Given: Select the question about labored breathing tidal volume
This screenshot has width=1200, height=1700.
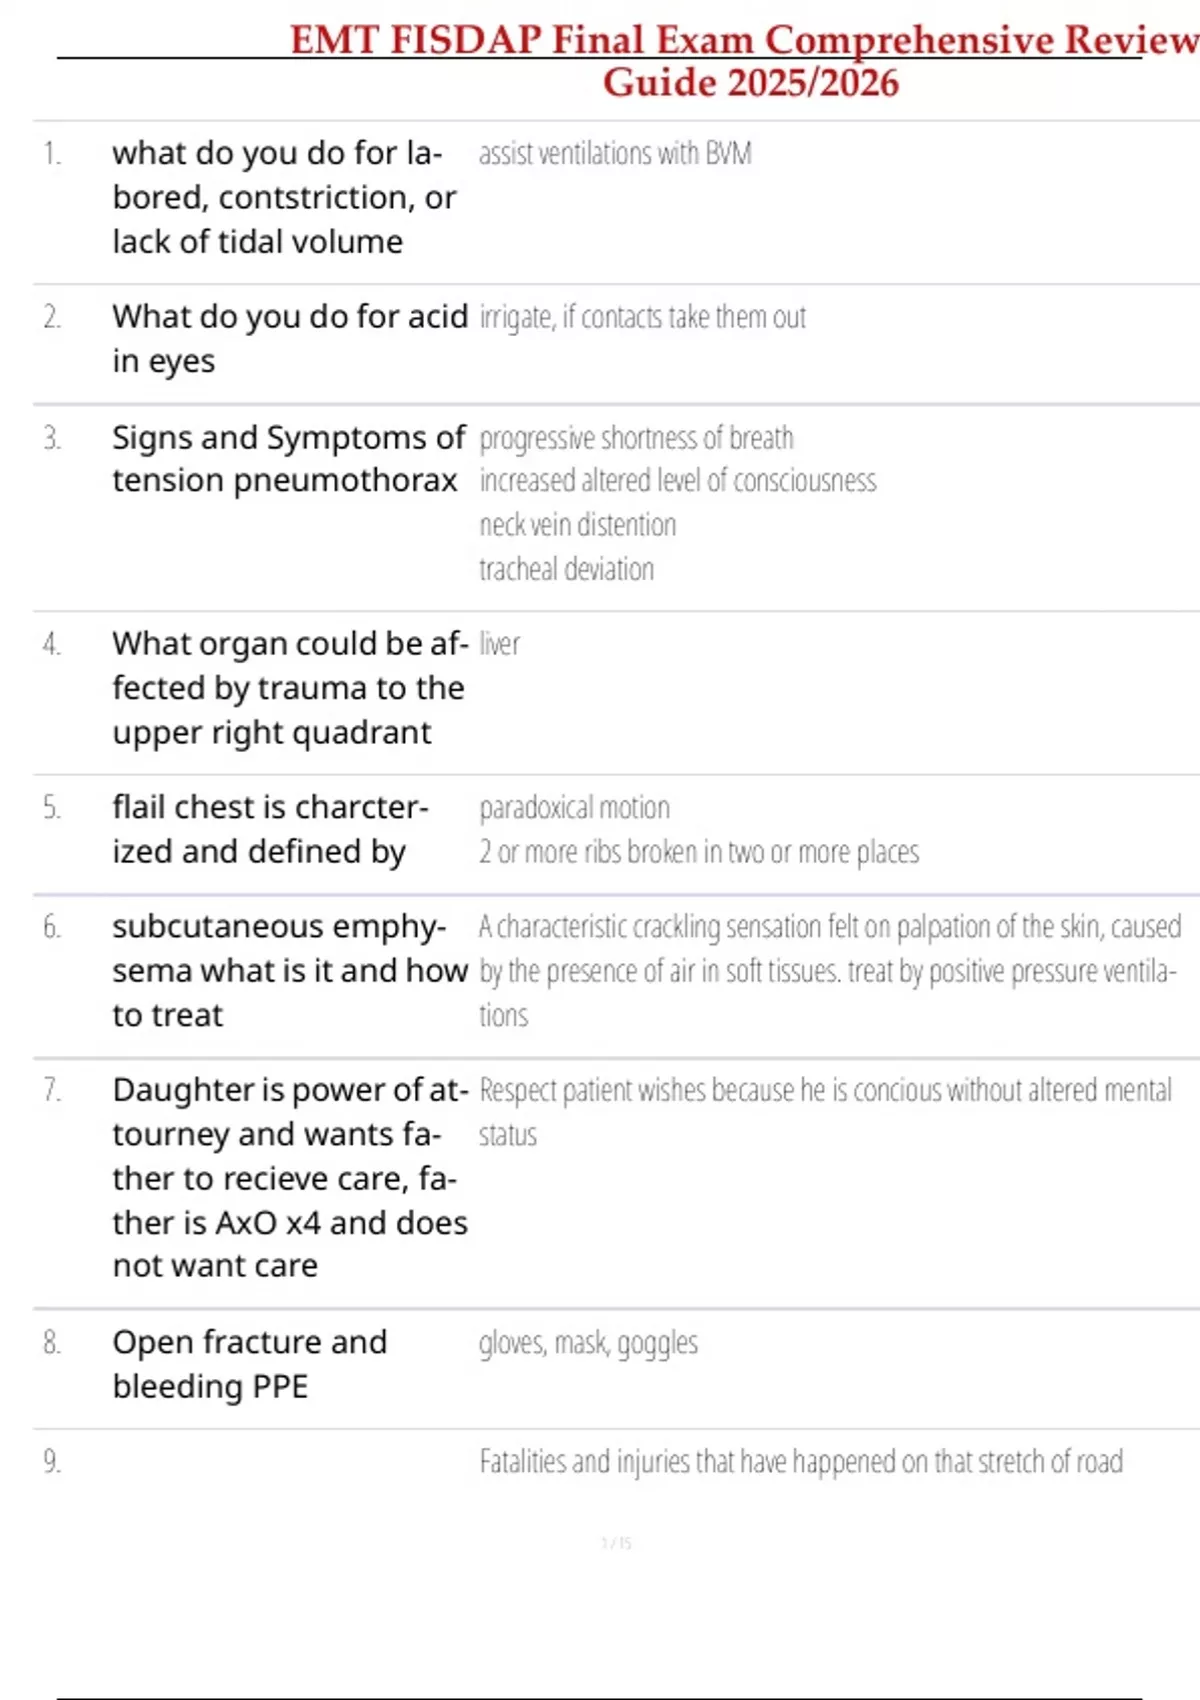Looking at the screenshot, I should tap(284, 197).
